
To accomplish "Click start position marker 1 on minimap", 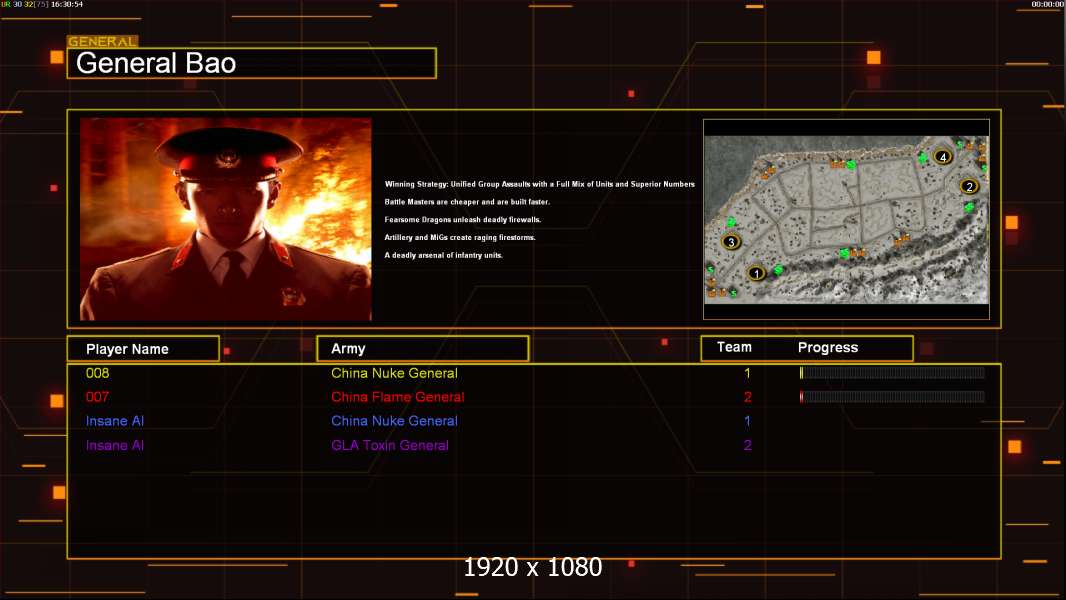I will coord(756,273).
